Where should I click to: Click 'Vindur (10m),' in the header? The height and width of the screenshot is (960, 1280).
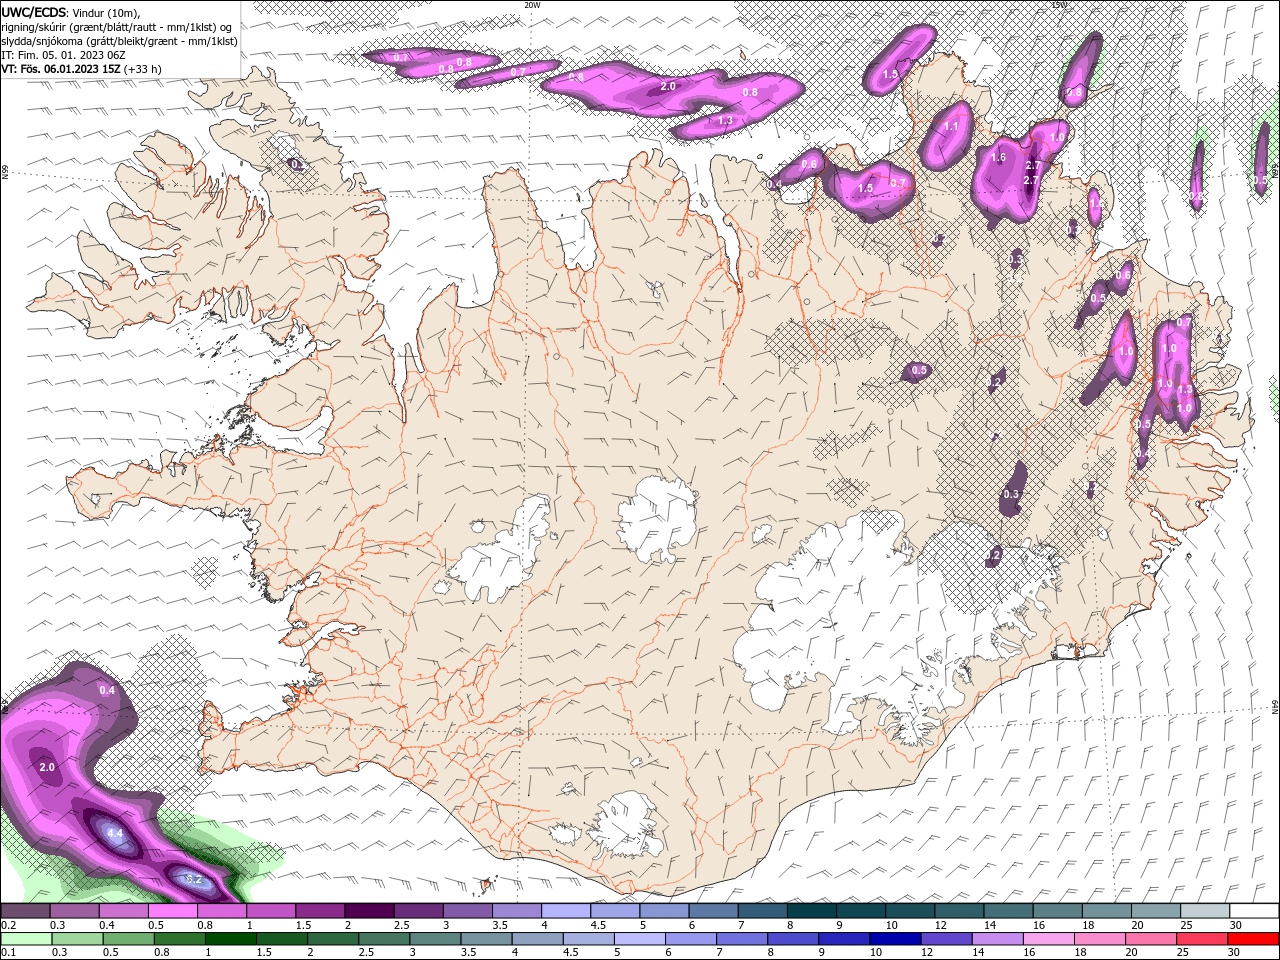tap(107, 12)
